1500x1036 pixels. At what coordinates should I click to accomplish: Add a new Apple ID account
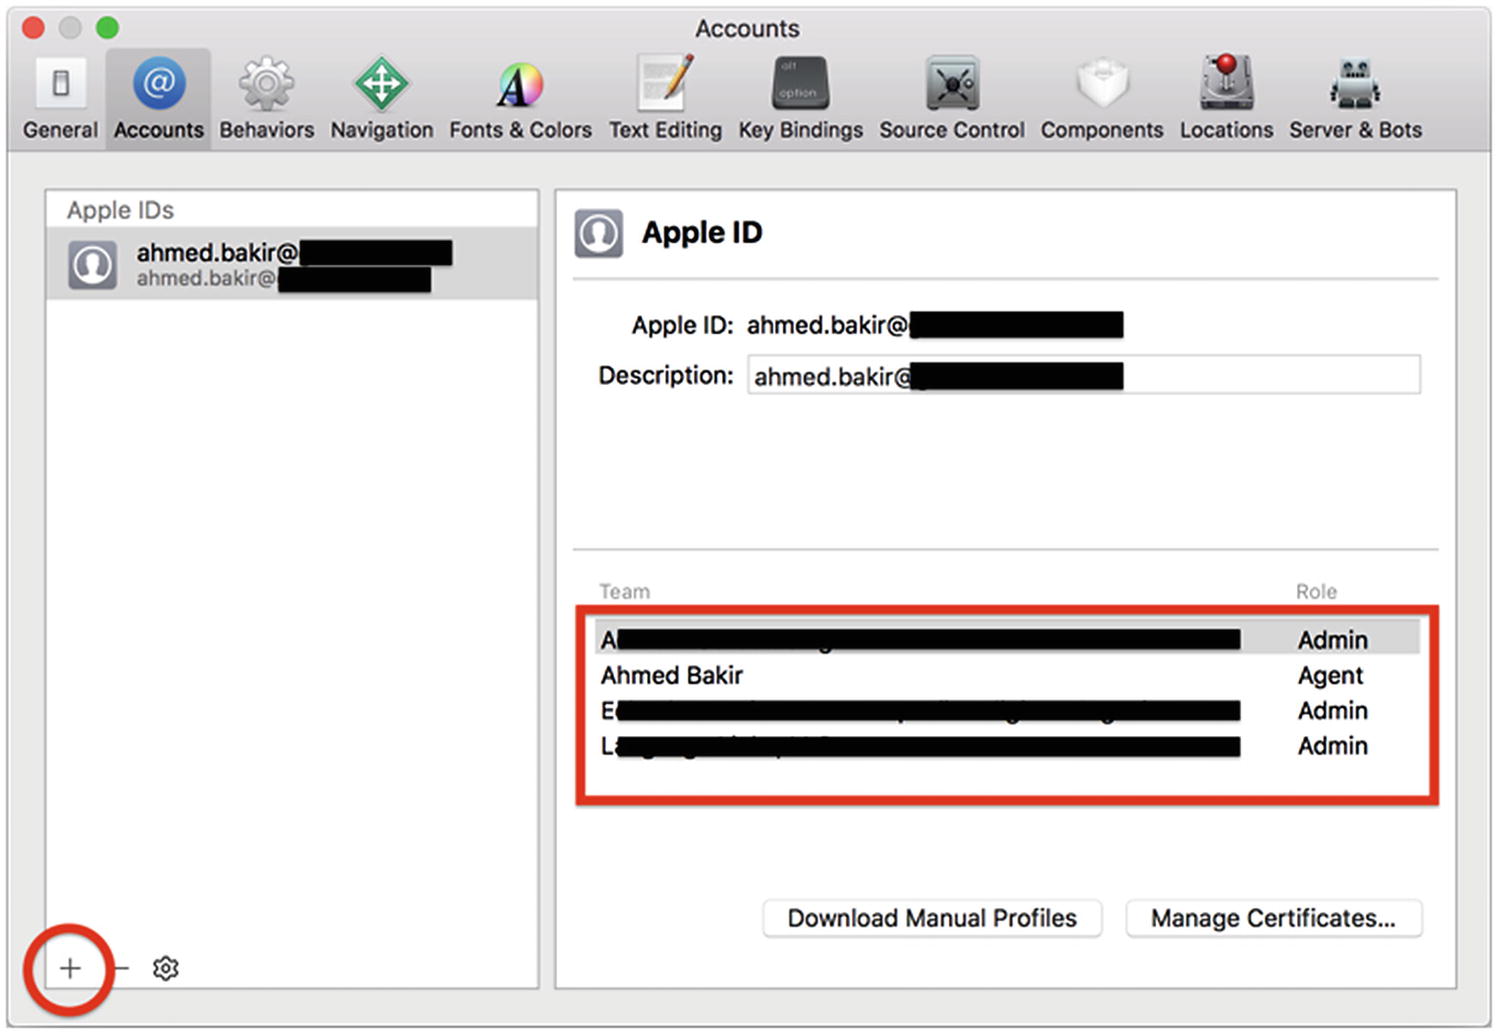[x=70, y=968]
